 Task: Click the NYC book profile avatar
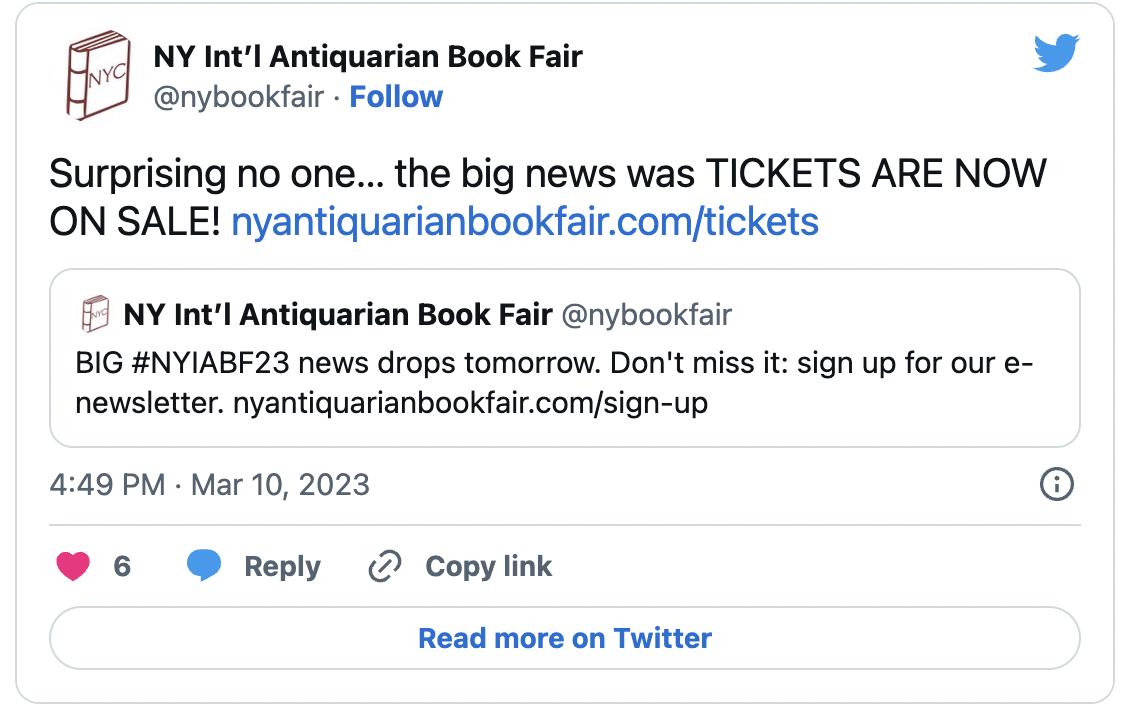(99, 76)
